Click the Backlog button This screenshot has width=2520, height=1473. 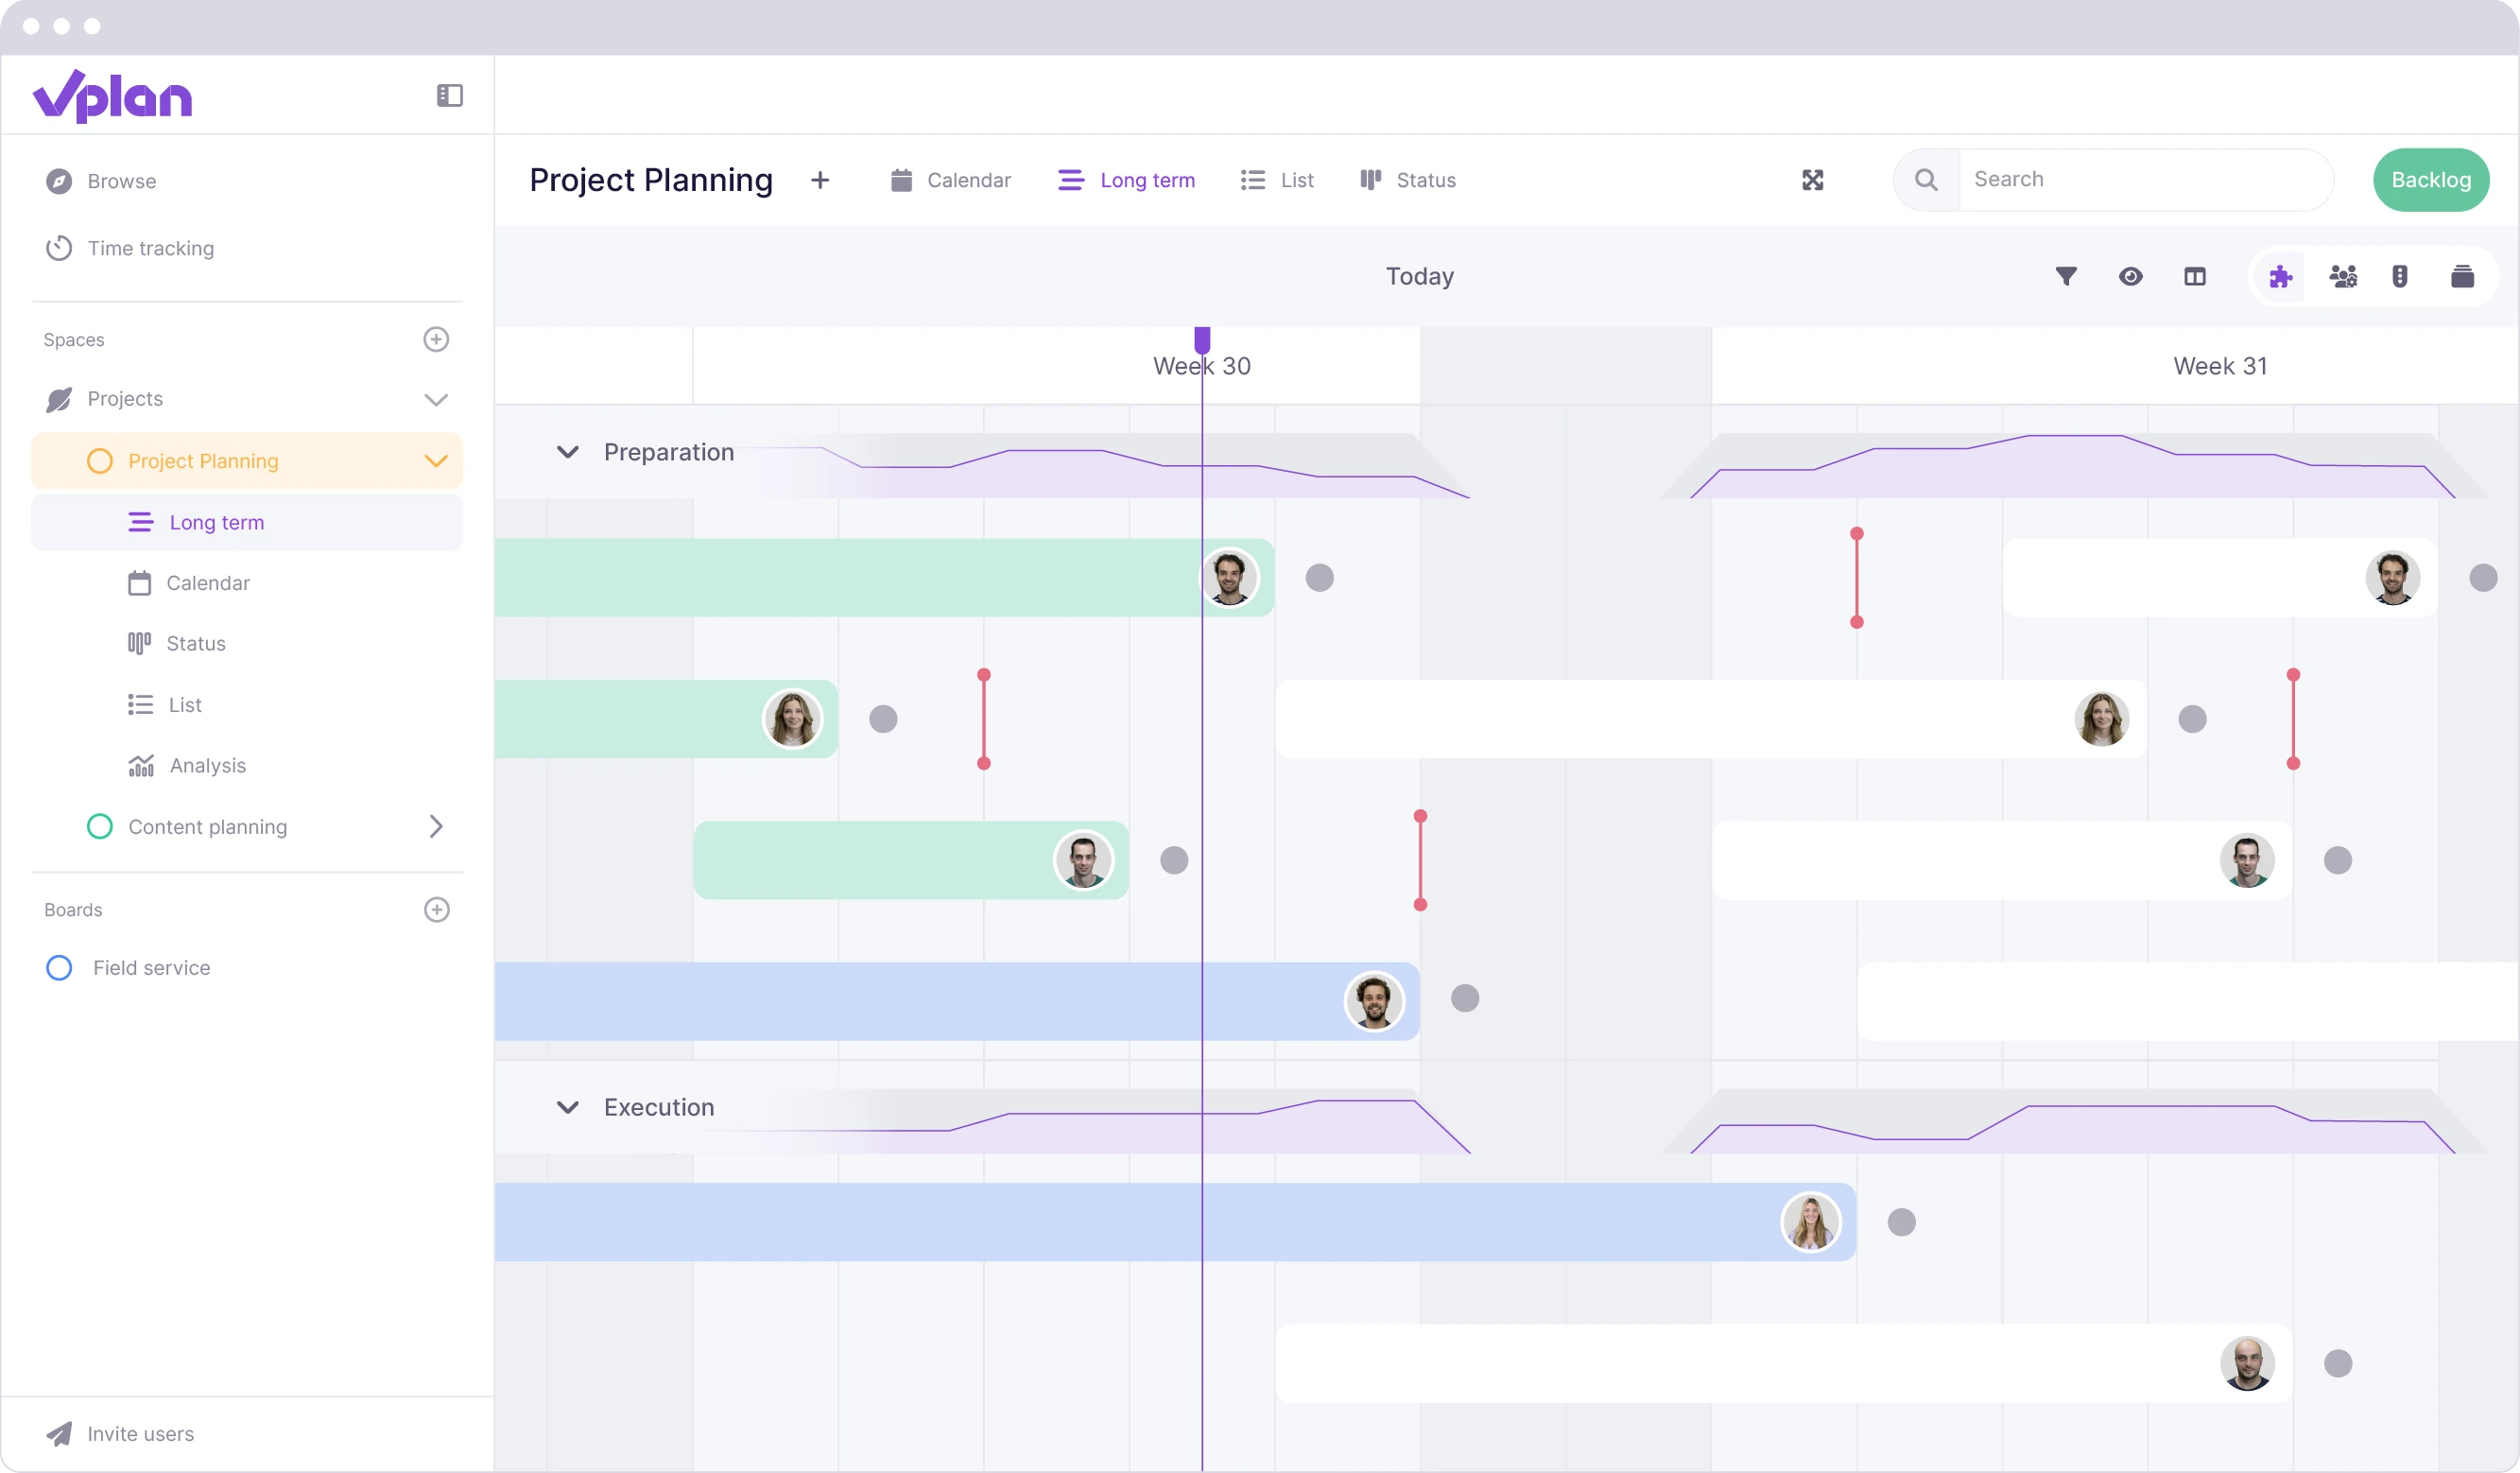pyautogui.click(x=2432, y=180)
